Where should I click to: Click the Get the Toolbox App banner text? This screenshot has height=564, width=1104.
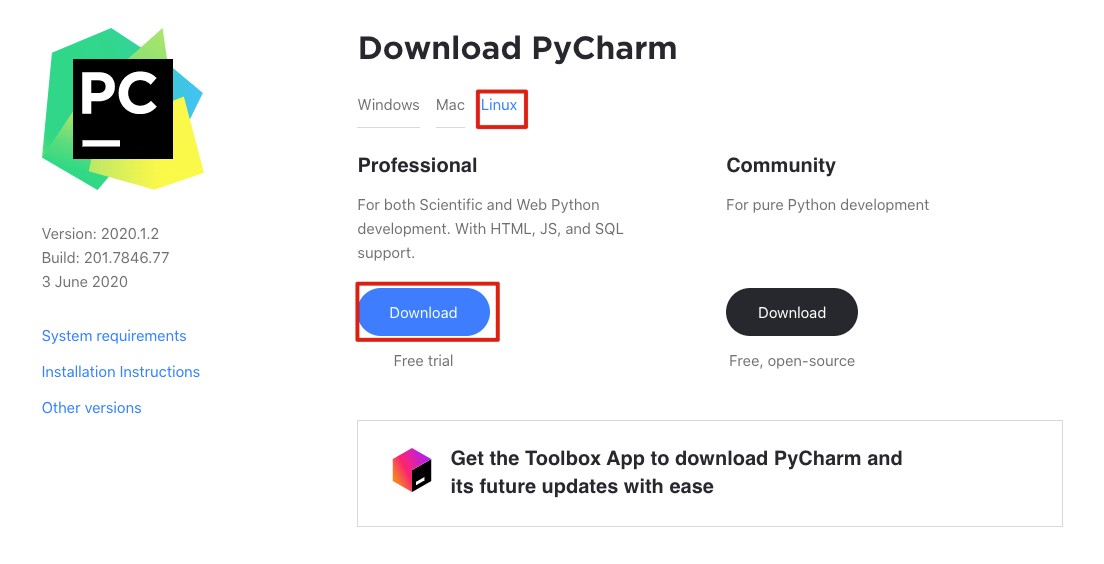676,472
